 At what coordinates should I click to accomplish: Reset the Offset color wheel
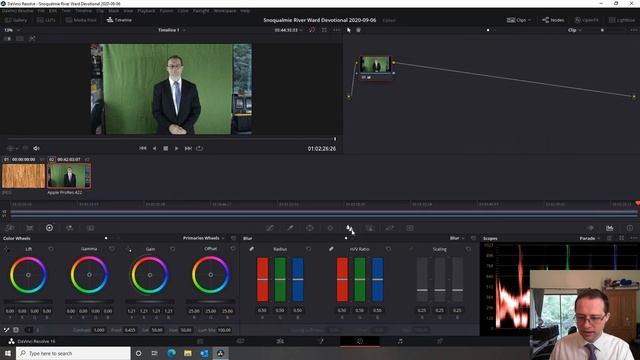[x=233, y=249]
